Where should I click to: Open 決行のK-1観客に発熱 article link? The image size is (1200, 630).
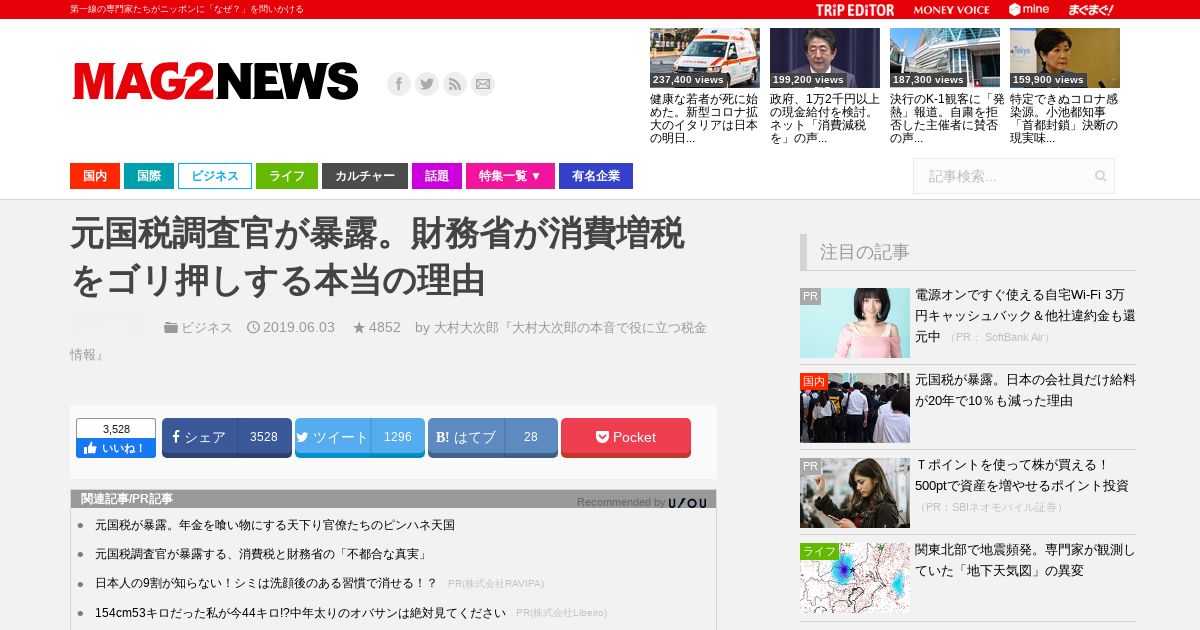(x=945, y=118)
